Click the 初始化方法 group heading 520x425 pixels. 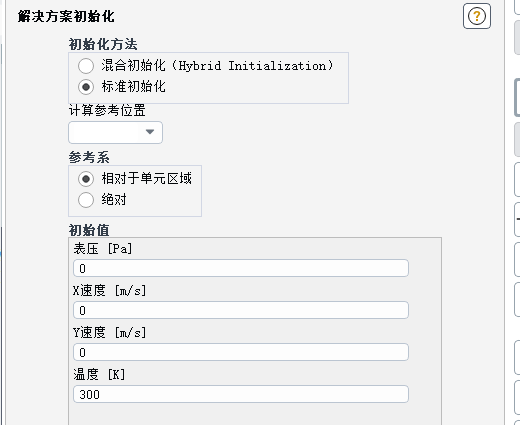tap(103, 44)
